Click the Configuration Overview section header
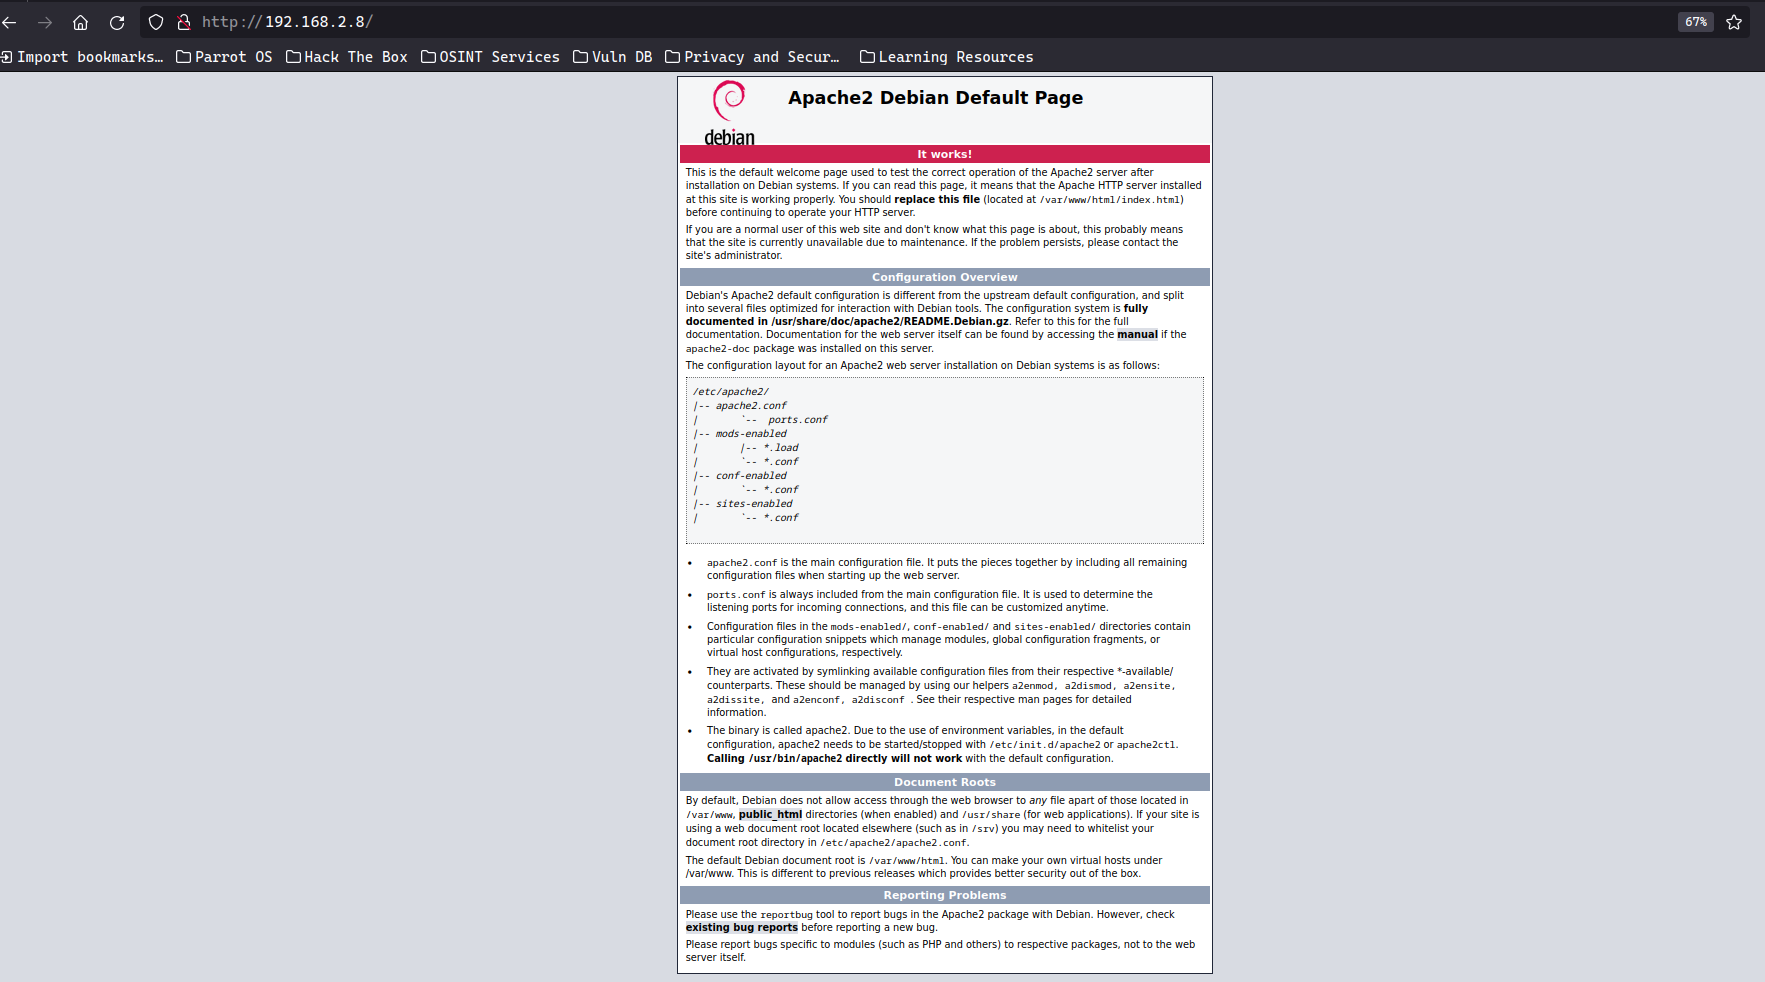This screenshot has height=982, width=1765. 945,277
